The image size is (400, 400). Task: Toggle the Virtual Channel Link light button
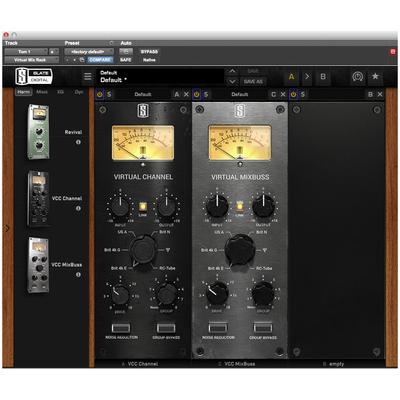[x=143, y=207]
